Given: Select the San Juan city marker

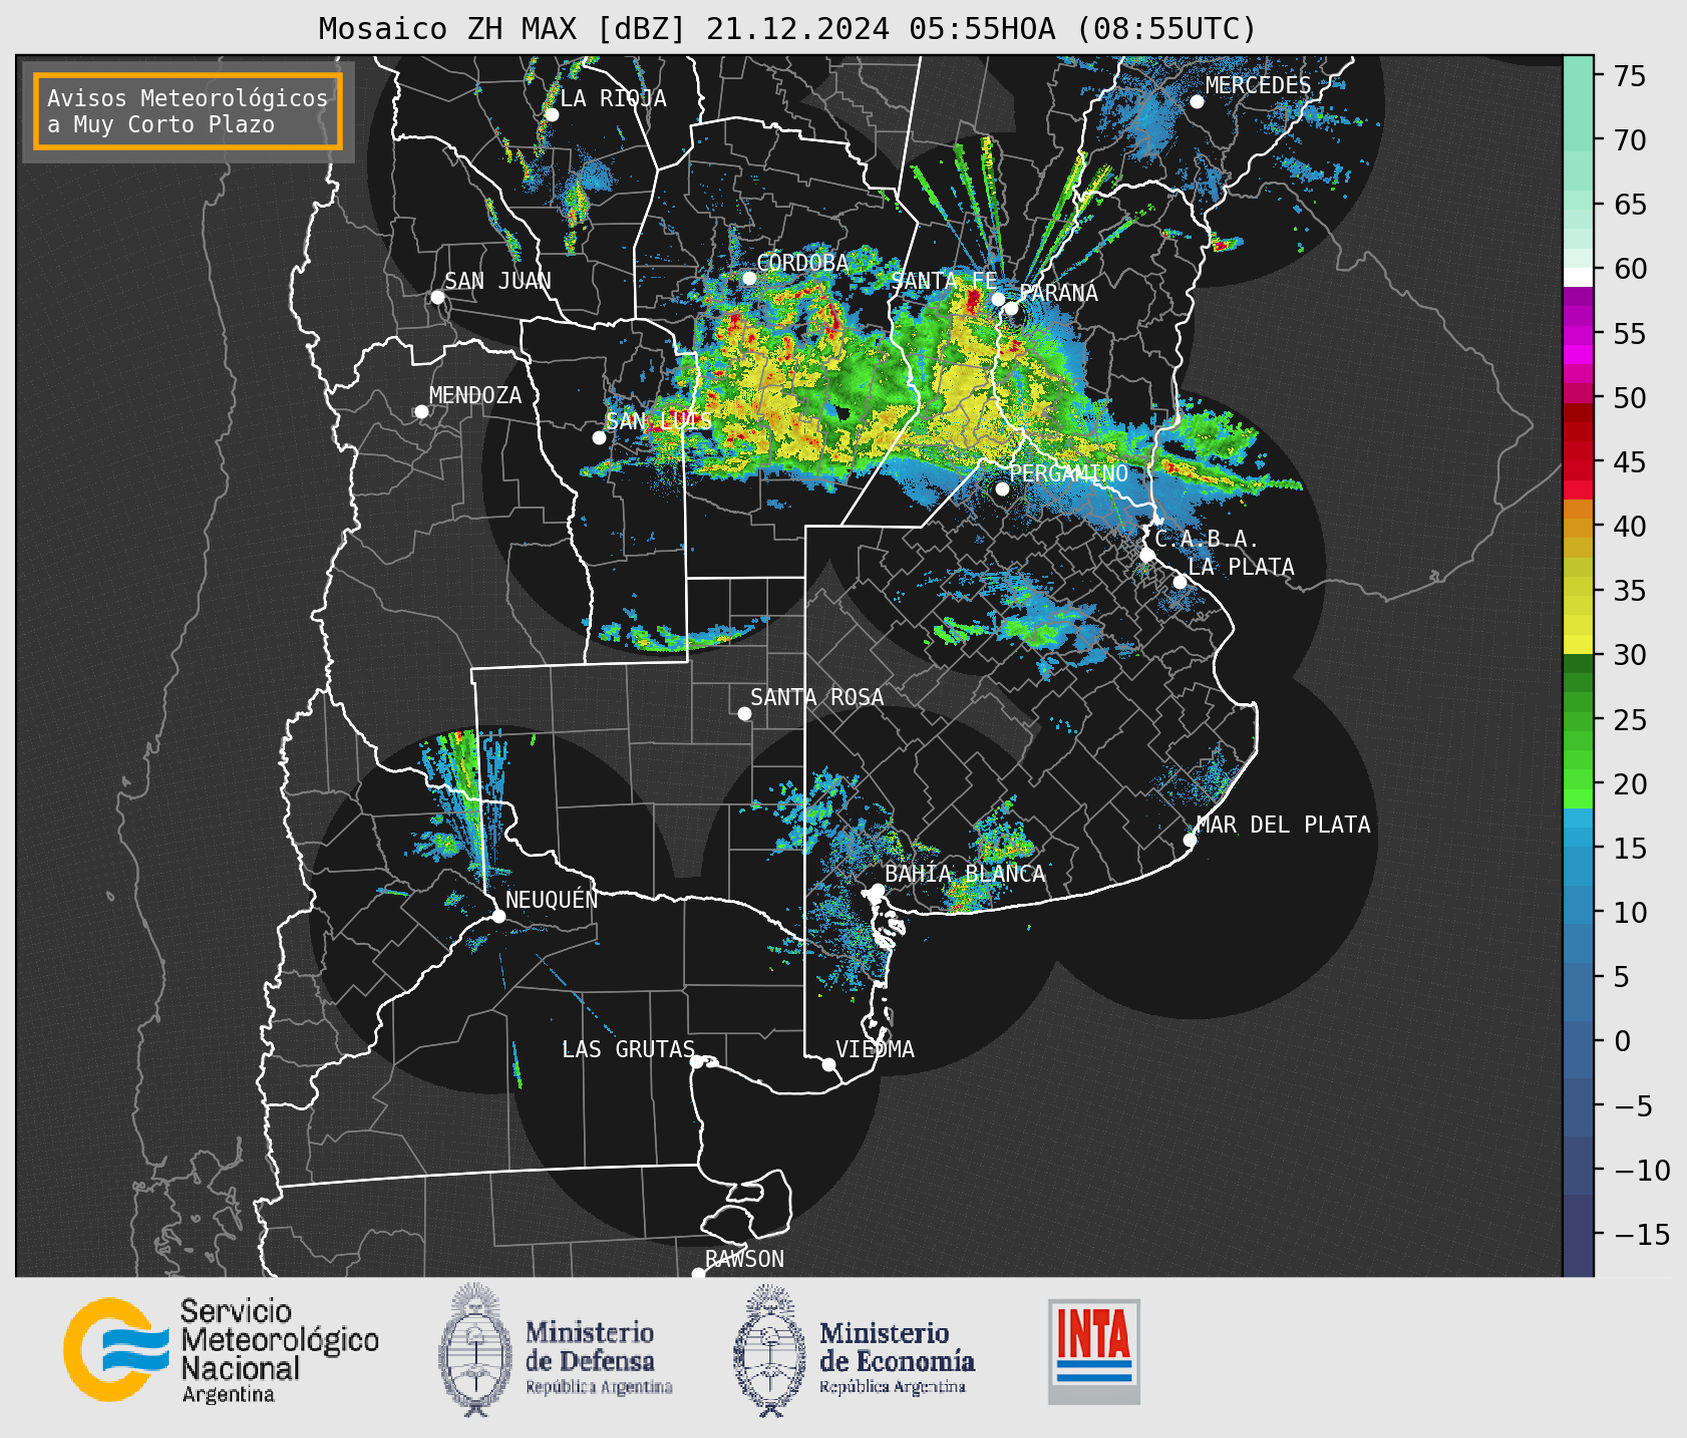Looking at the screenshot, I should coord(437,297).
